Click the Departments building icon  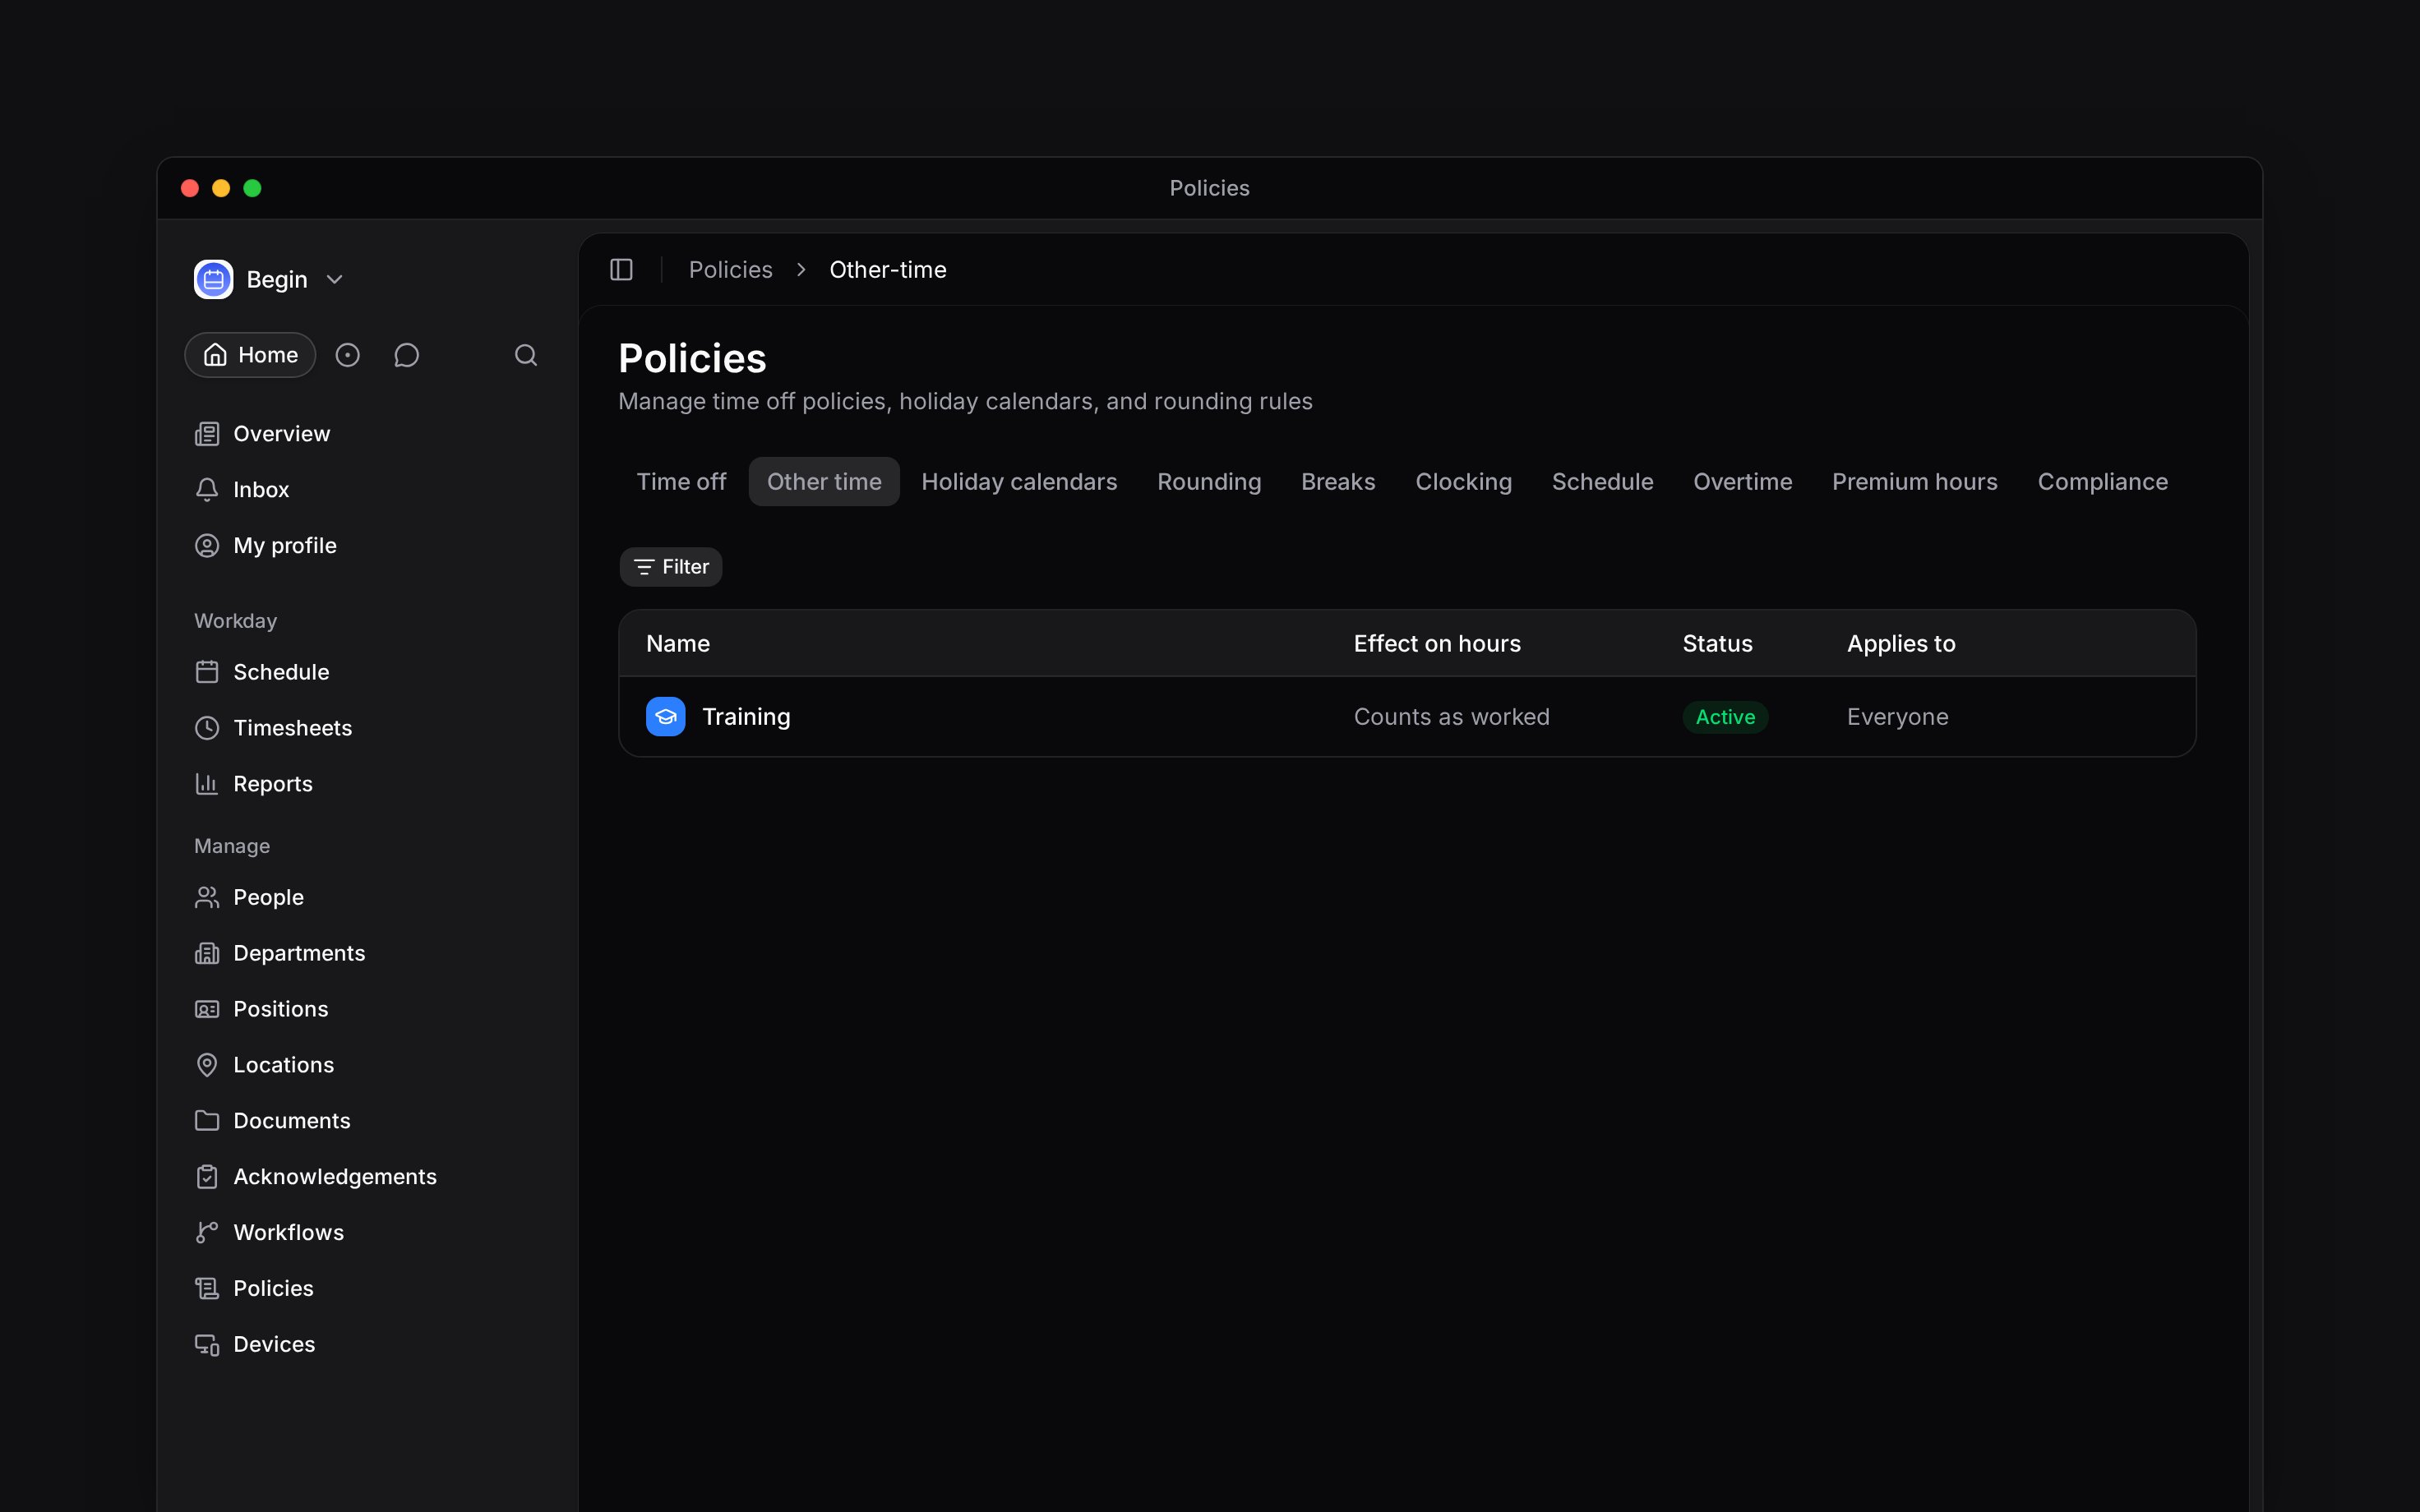click(x=207, y=953)
